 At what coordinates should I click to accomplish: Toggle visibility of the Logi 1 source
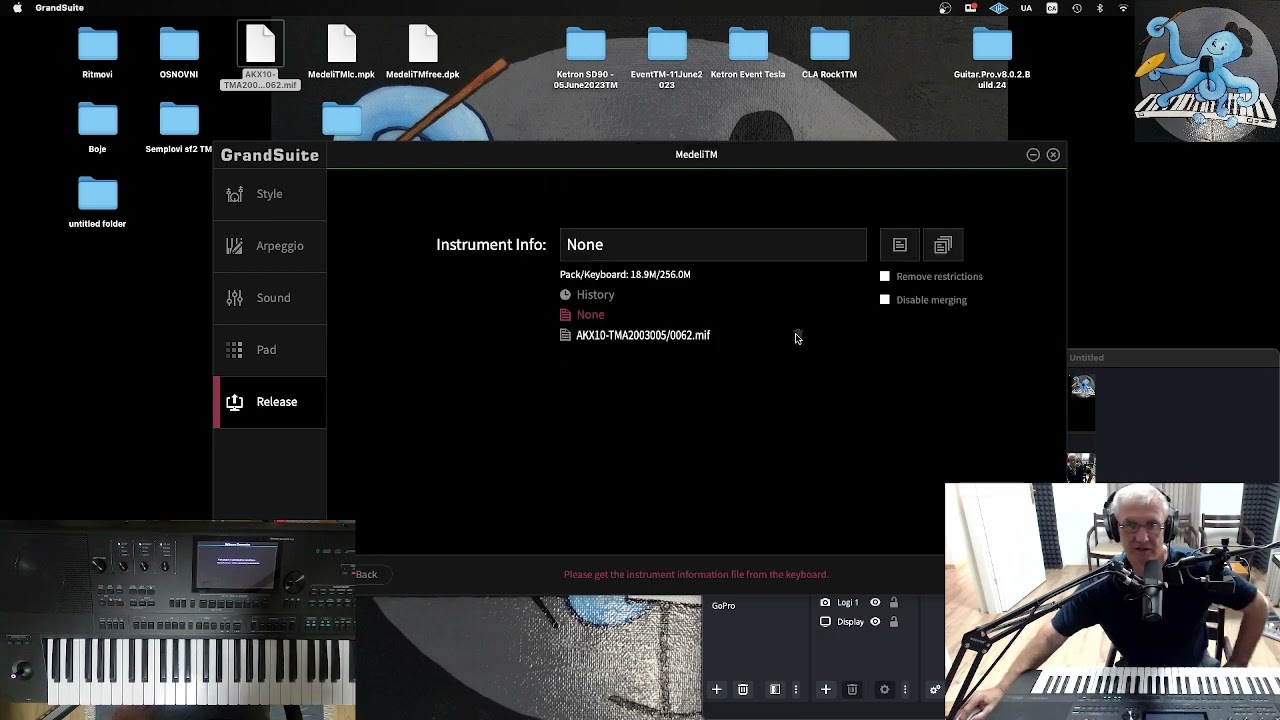[x=875, y=602]
